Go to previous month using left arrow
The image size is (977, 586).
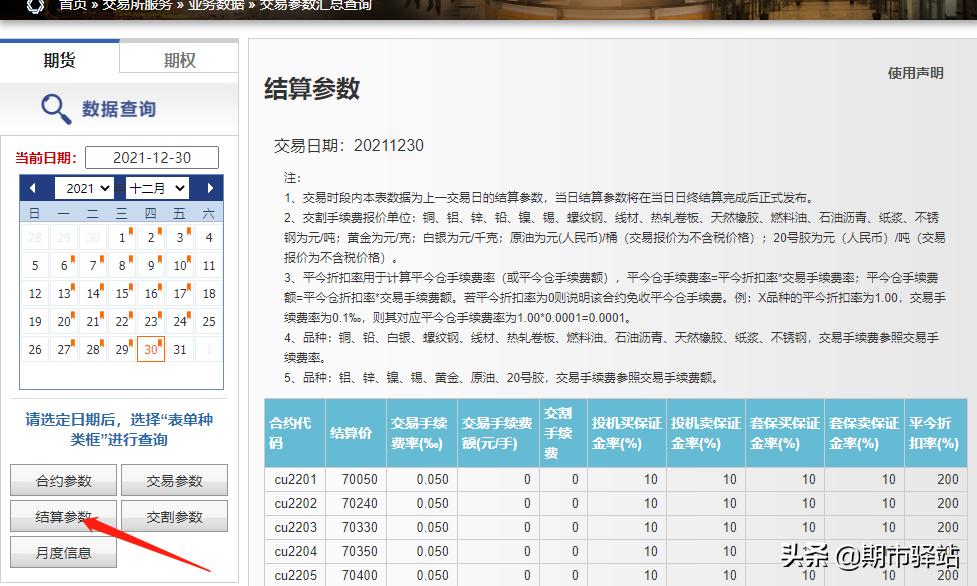tap(35, 188)
